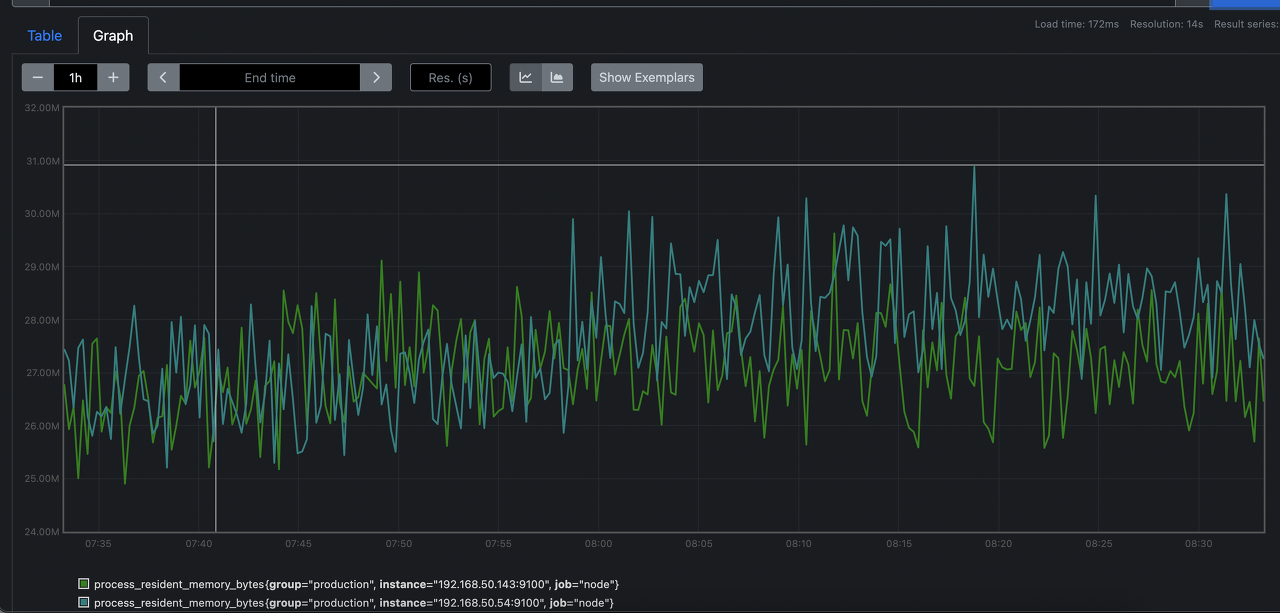Click the 08:30 time axis label
Screen dimensions: 1280x613
[1198, 544]
